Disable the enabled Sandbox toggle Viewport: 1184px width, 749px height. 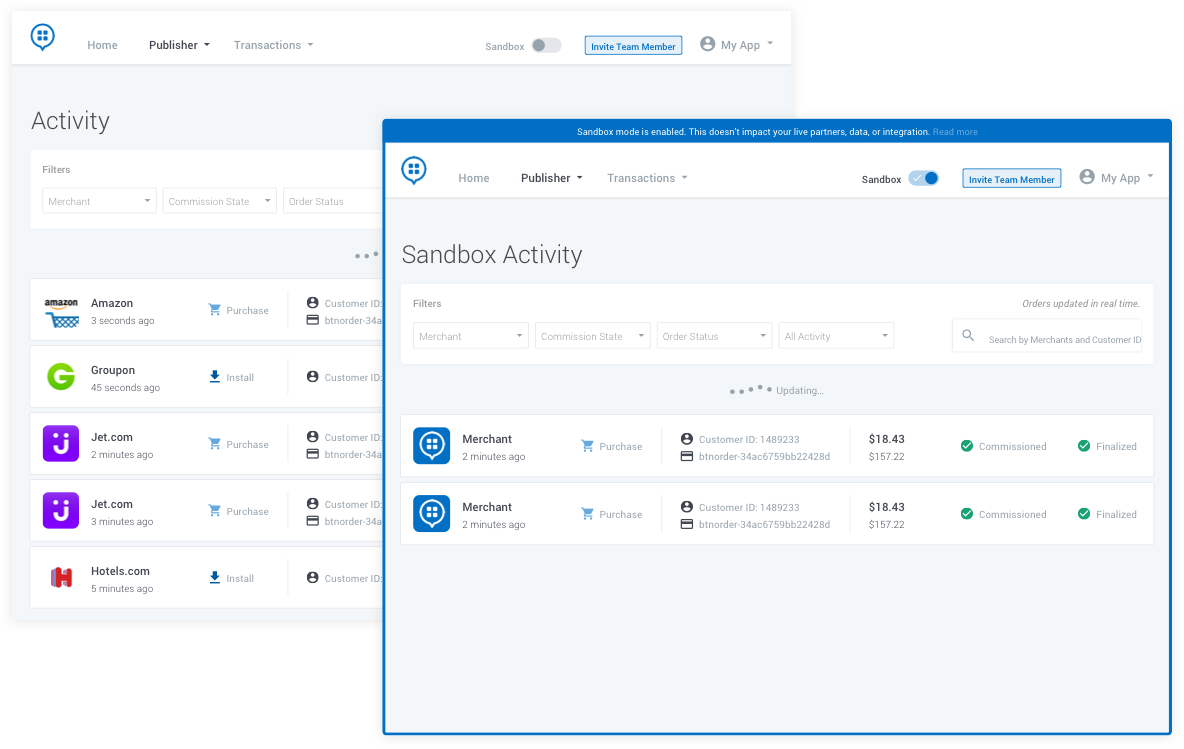[x=923, y=178]
